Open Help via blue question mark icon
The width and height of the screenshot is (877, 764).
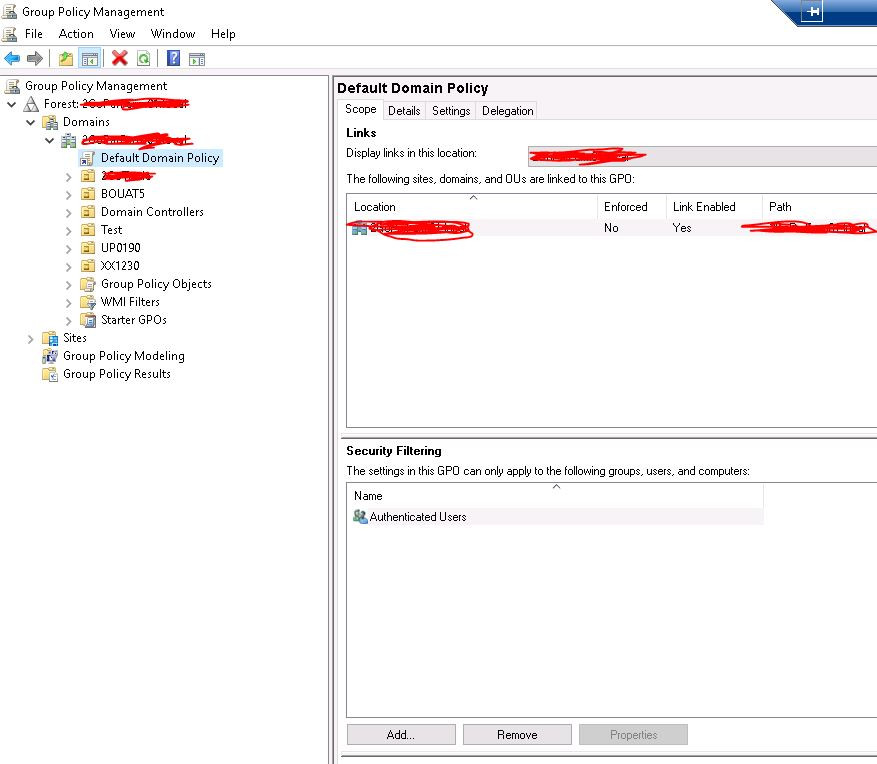173,58
